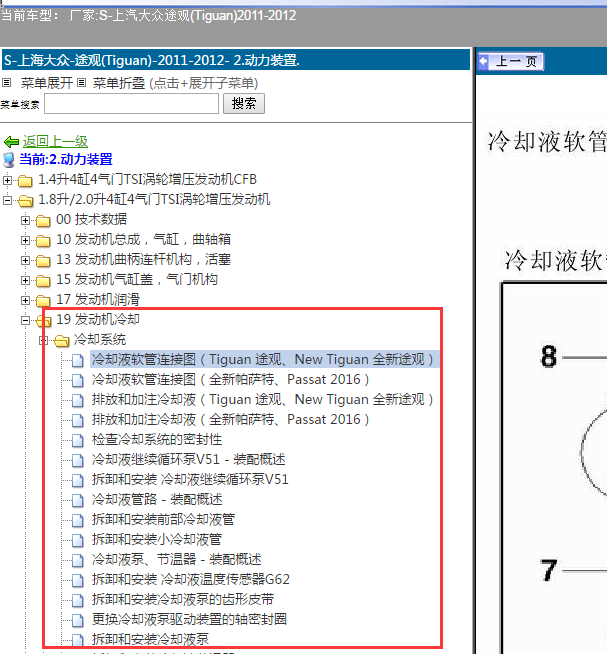Viewport: 607px width, 654px height.
Task: Click page icon of 拆卸和安装 冷却液温度传感器G62
Action: click(x=78, y=581)
